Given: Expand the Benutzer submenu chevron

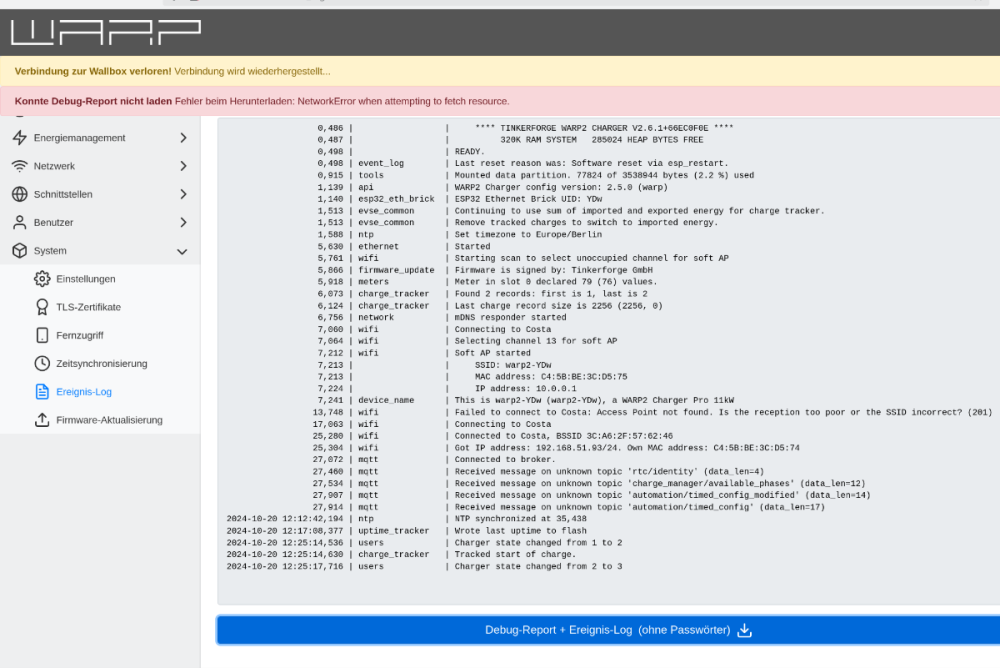Looking at the screenshot, I should [x=183, y=222].
